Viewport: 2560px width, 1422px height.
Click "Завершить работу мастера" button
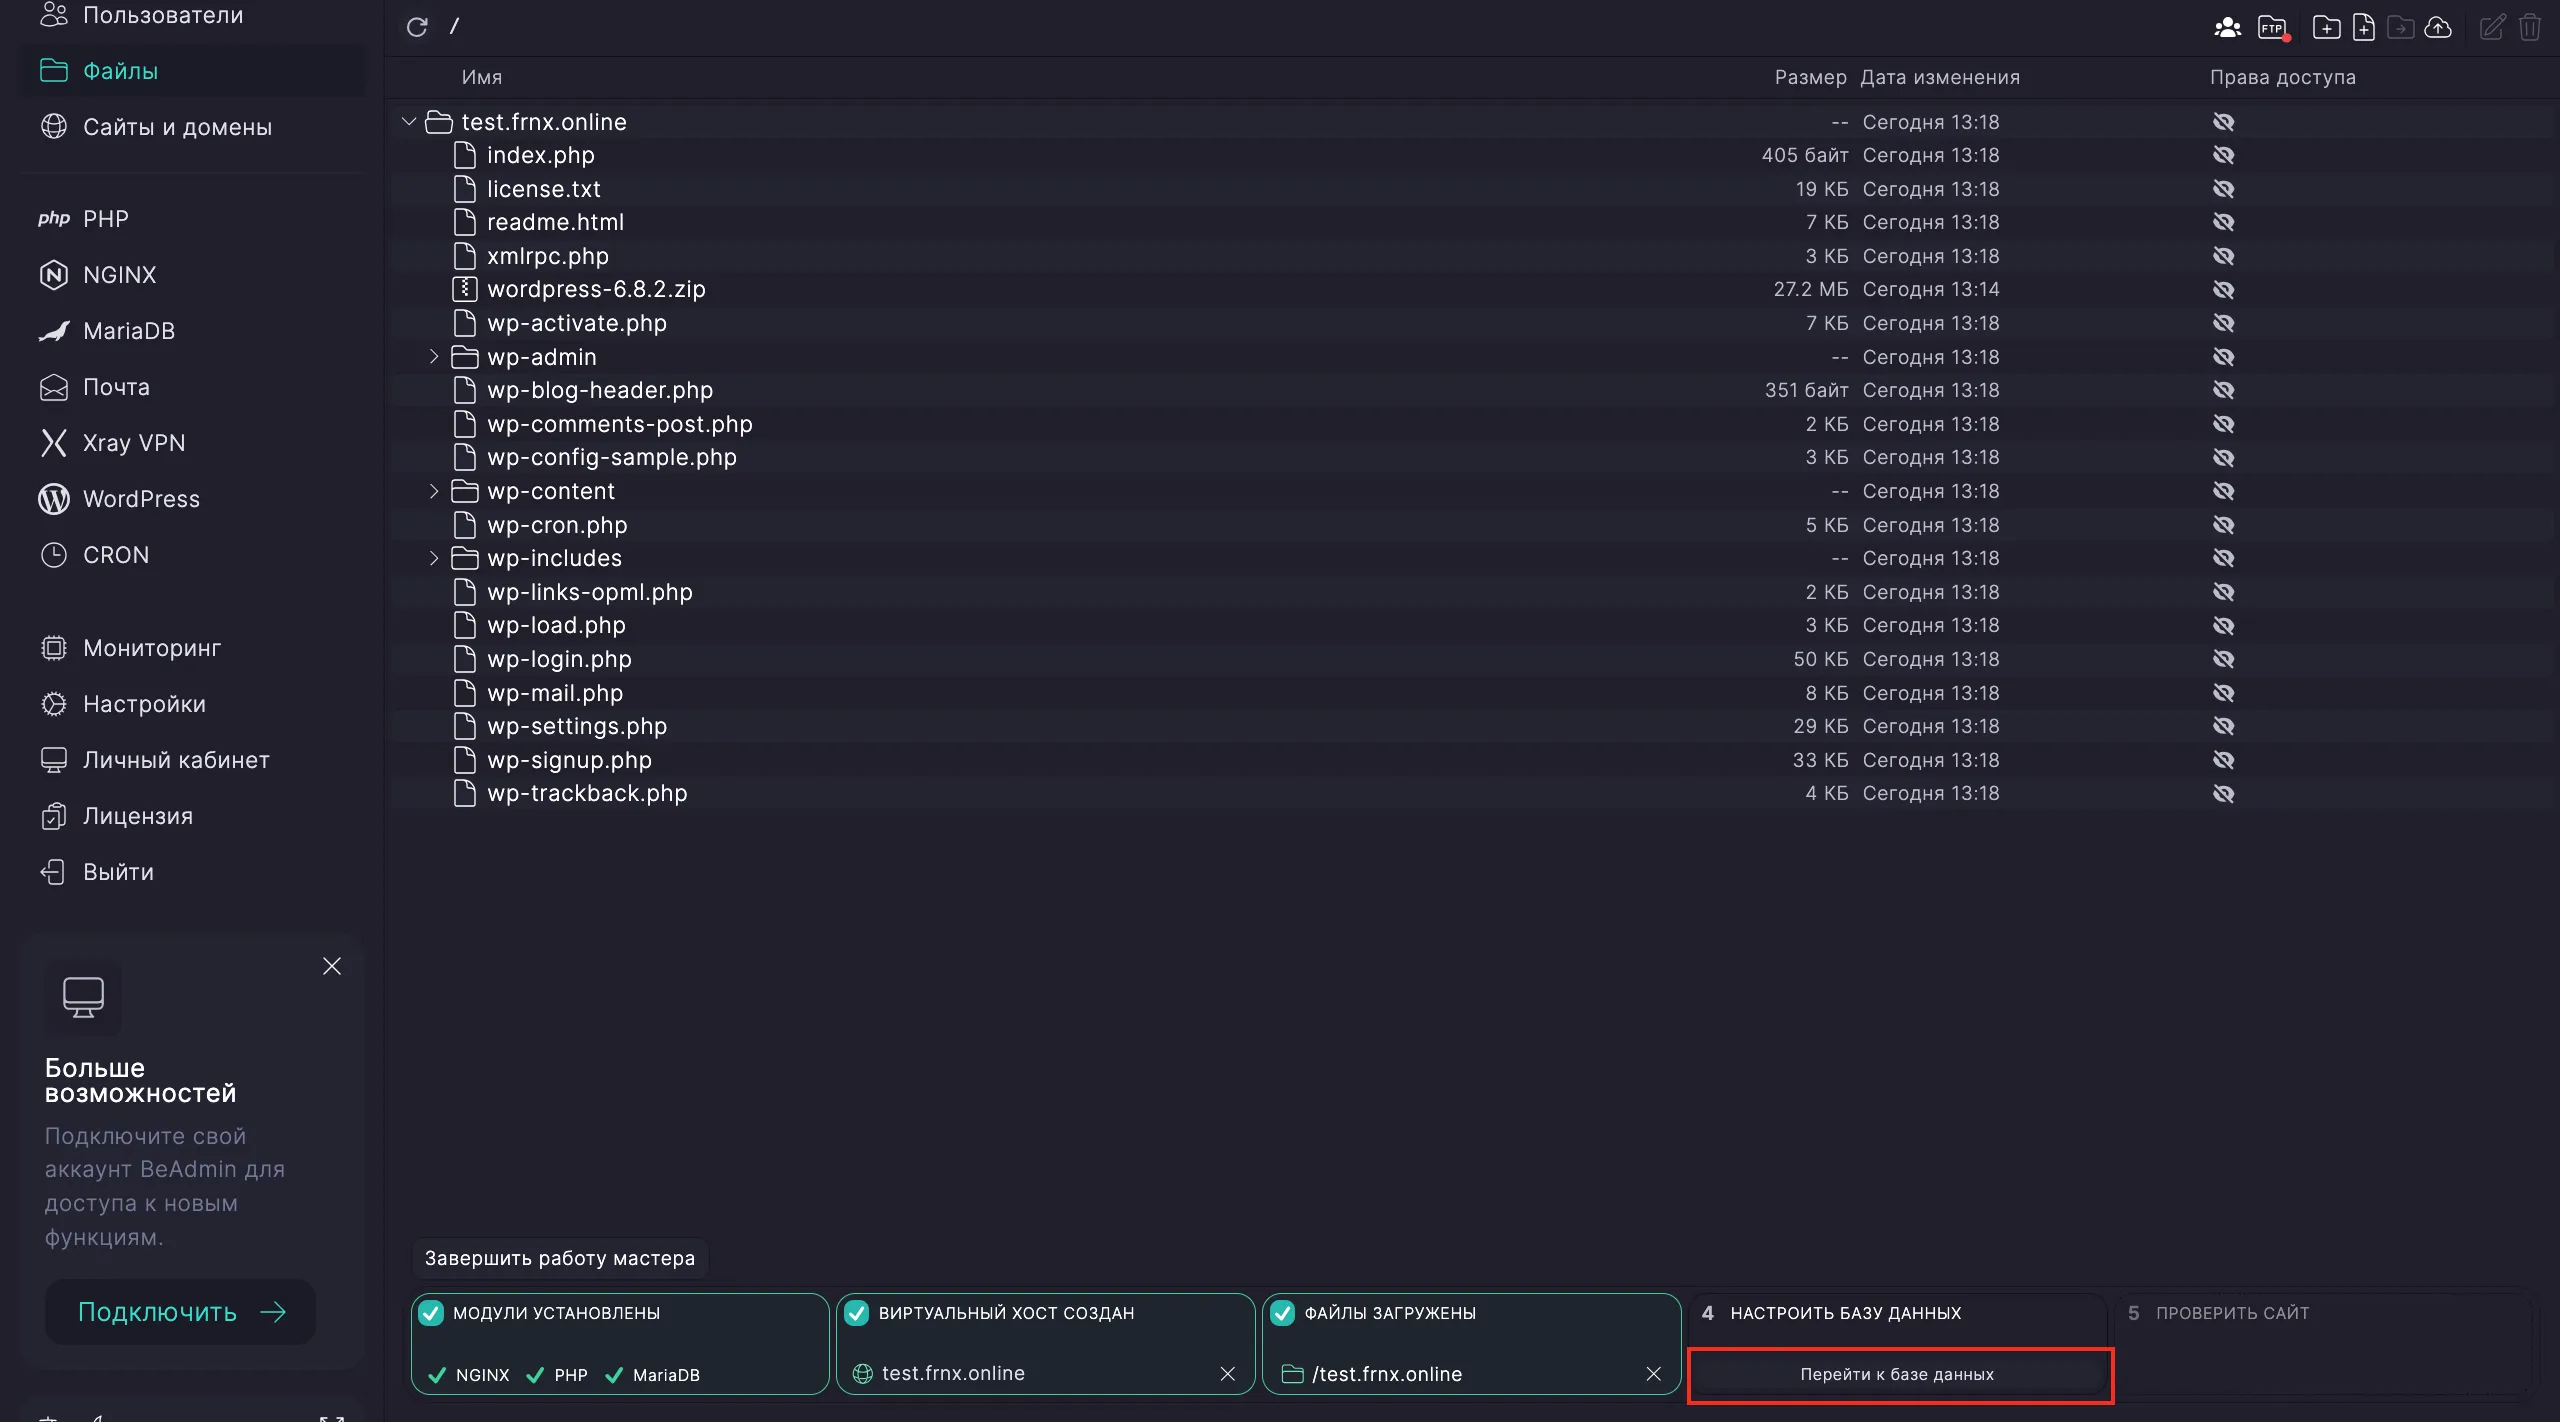click(x=559, y=1258)
